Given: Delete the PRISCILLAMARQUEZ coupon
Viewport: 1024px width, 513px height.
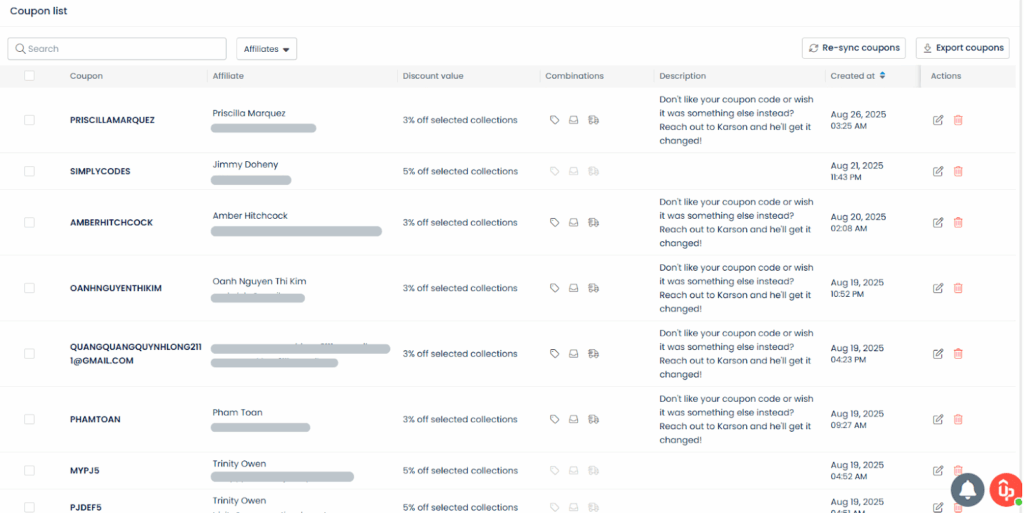Looking at the screenshot, I should [958, 120].
